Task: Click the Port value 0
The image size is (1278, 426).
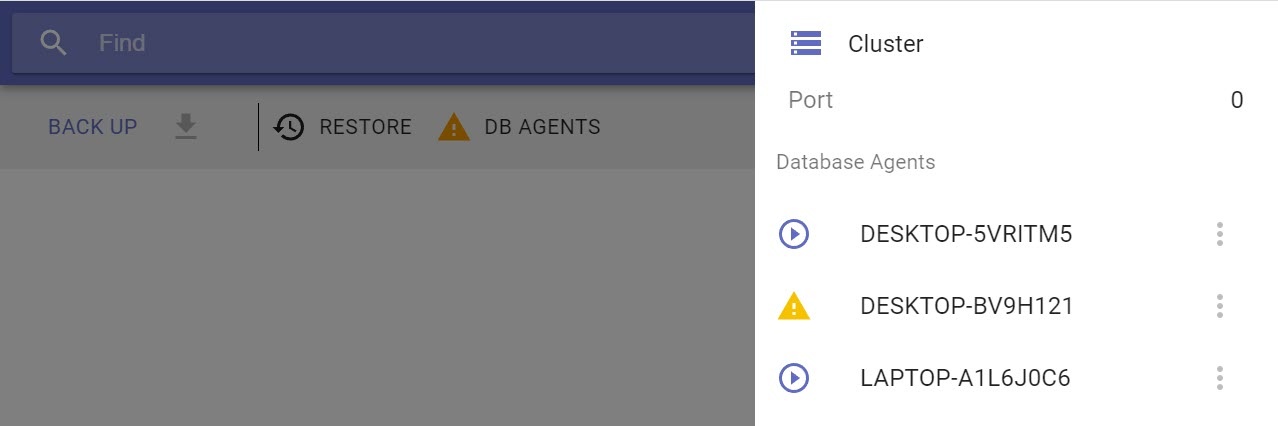Action: tap(1237, 100)
